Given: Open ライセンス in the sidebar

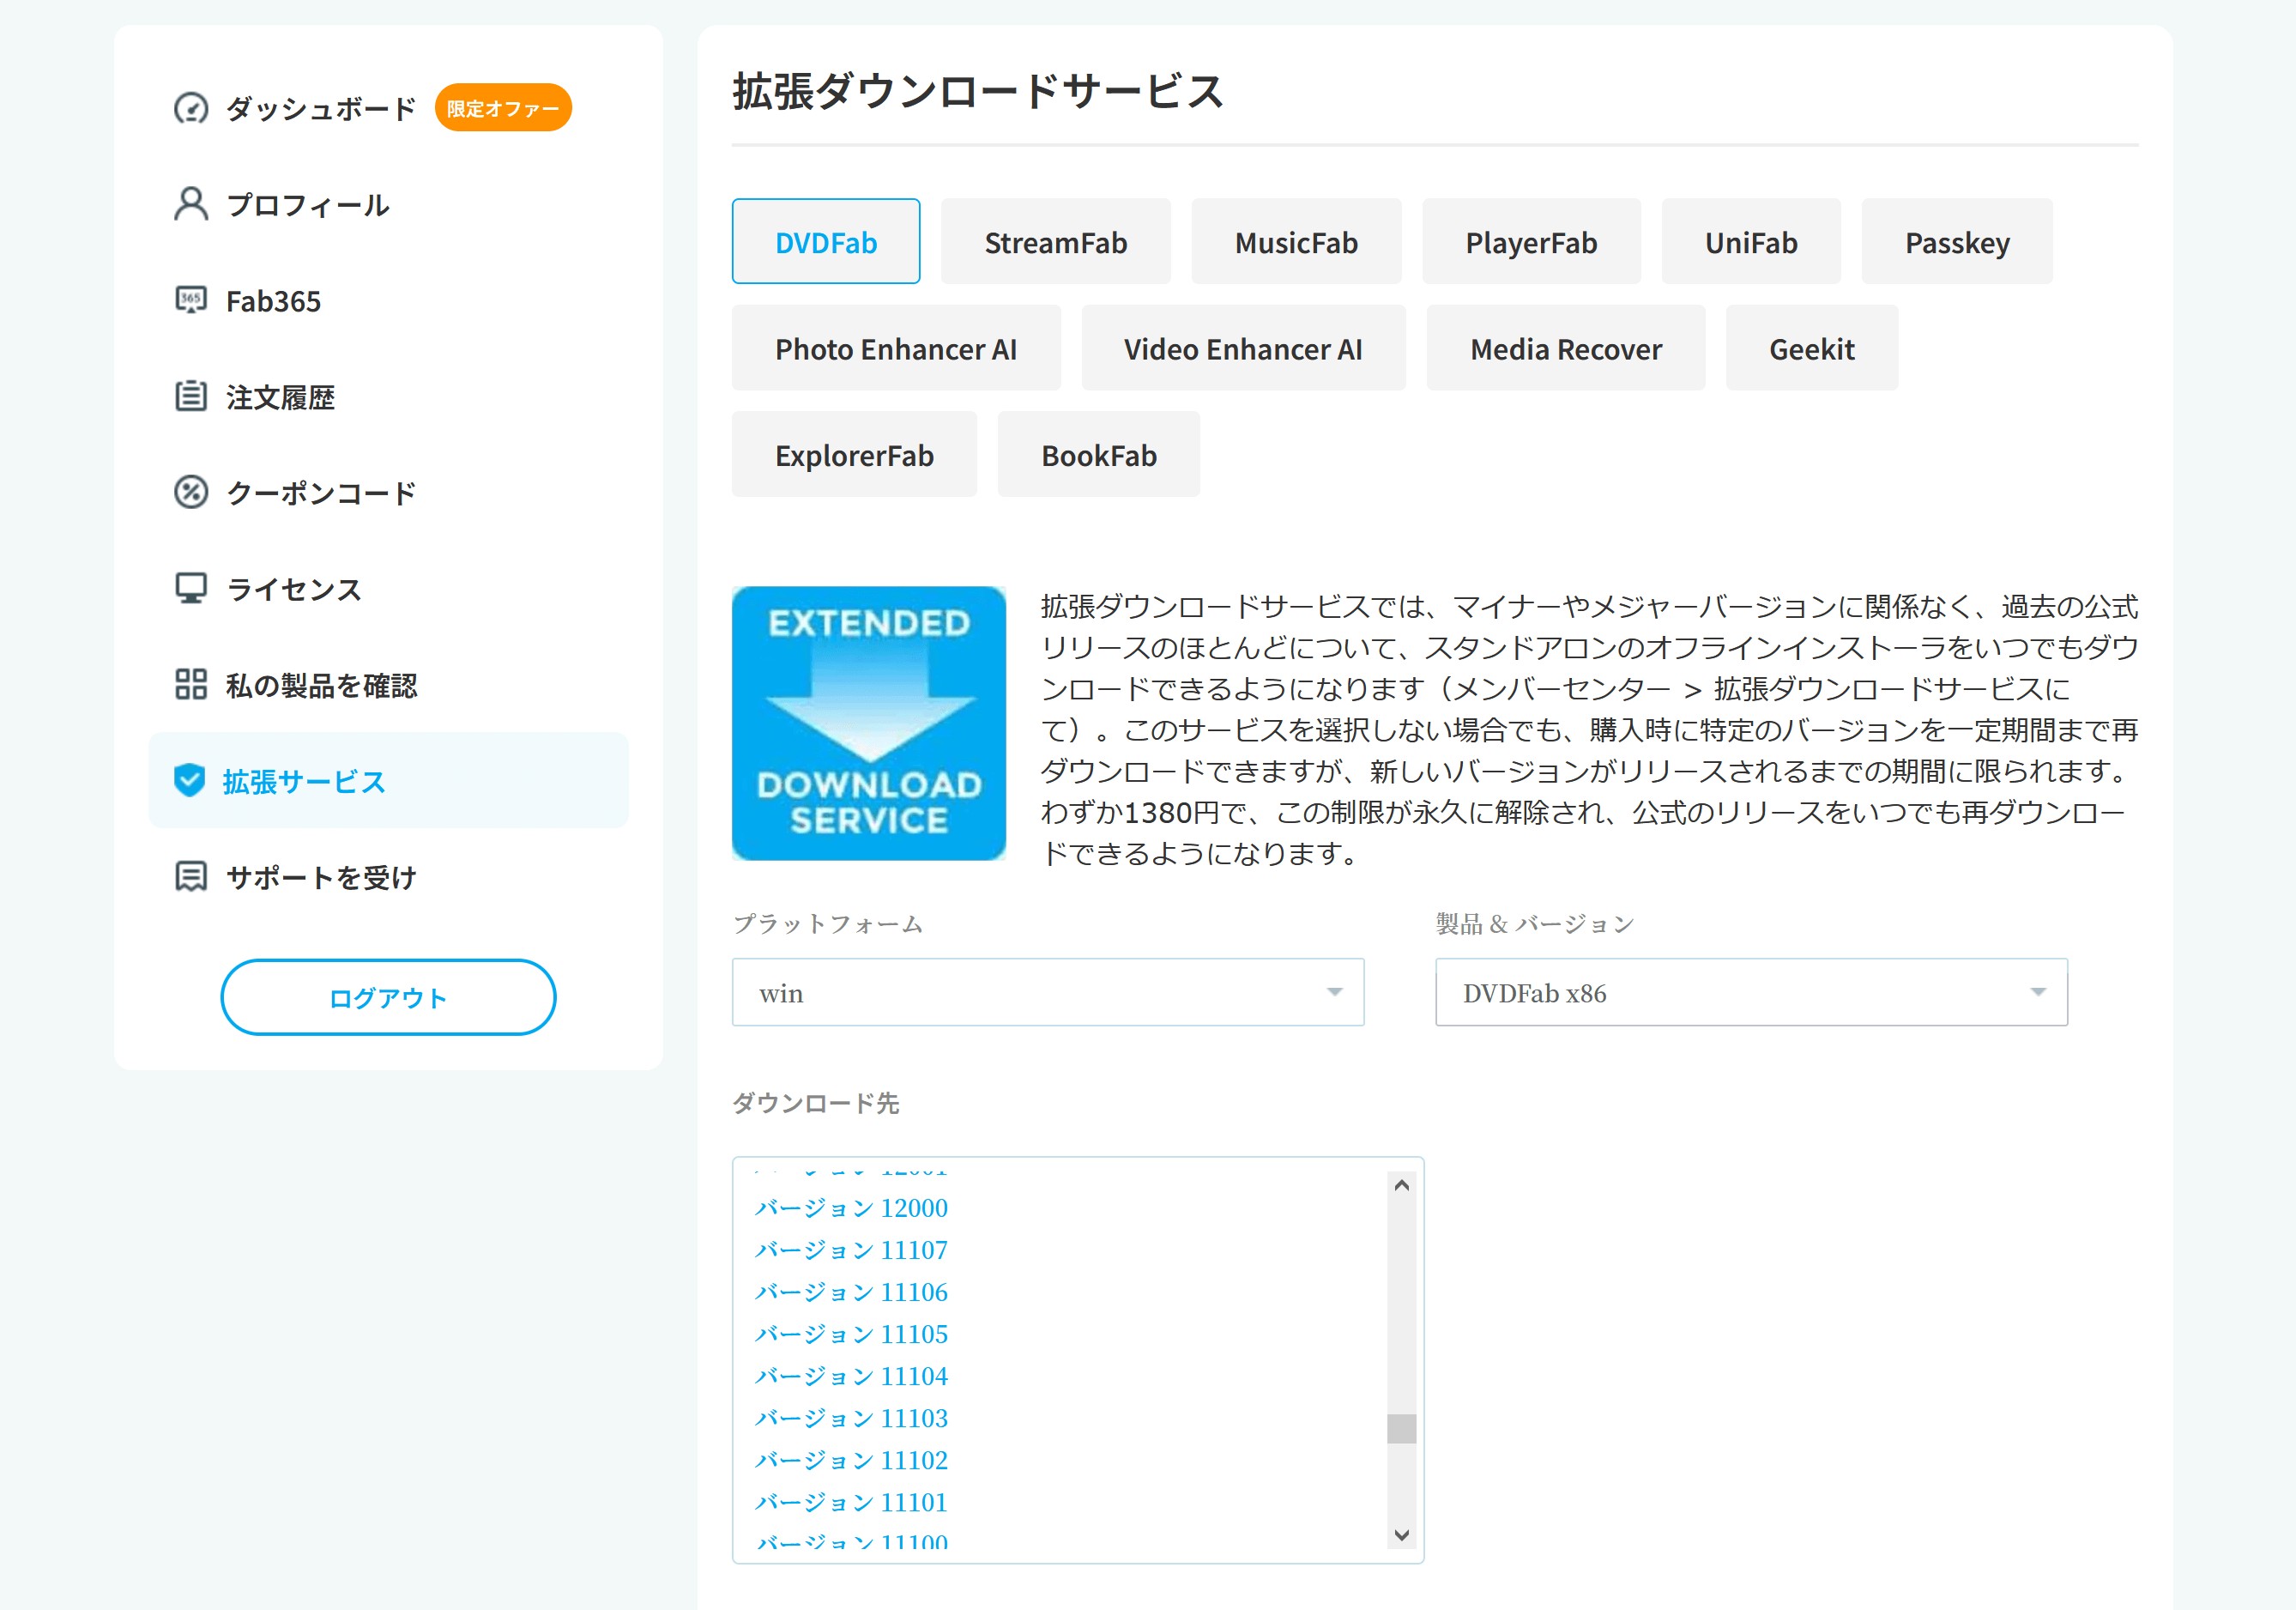Looking at the screenshot, I should point(294,589).
